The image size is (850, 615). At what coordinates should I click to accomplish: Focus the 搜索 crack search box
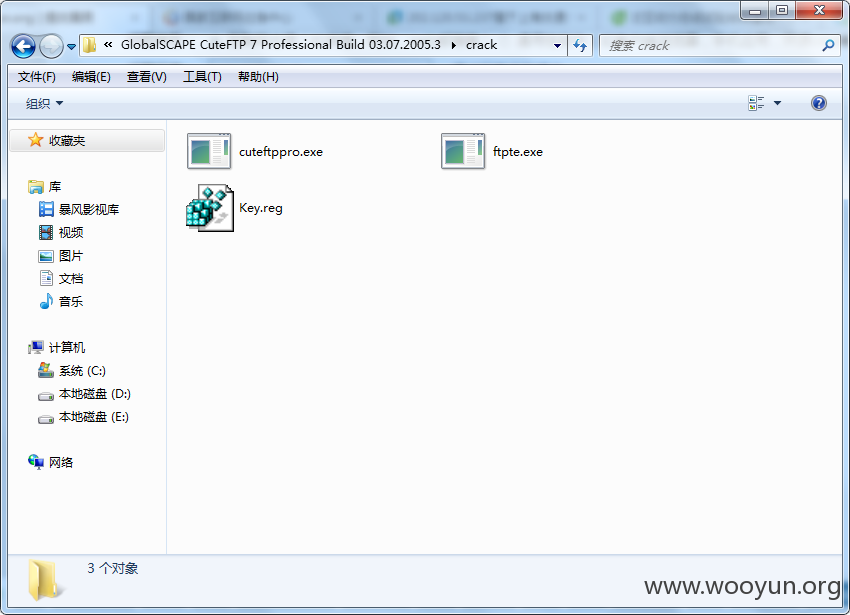click(x=719, y=46)
